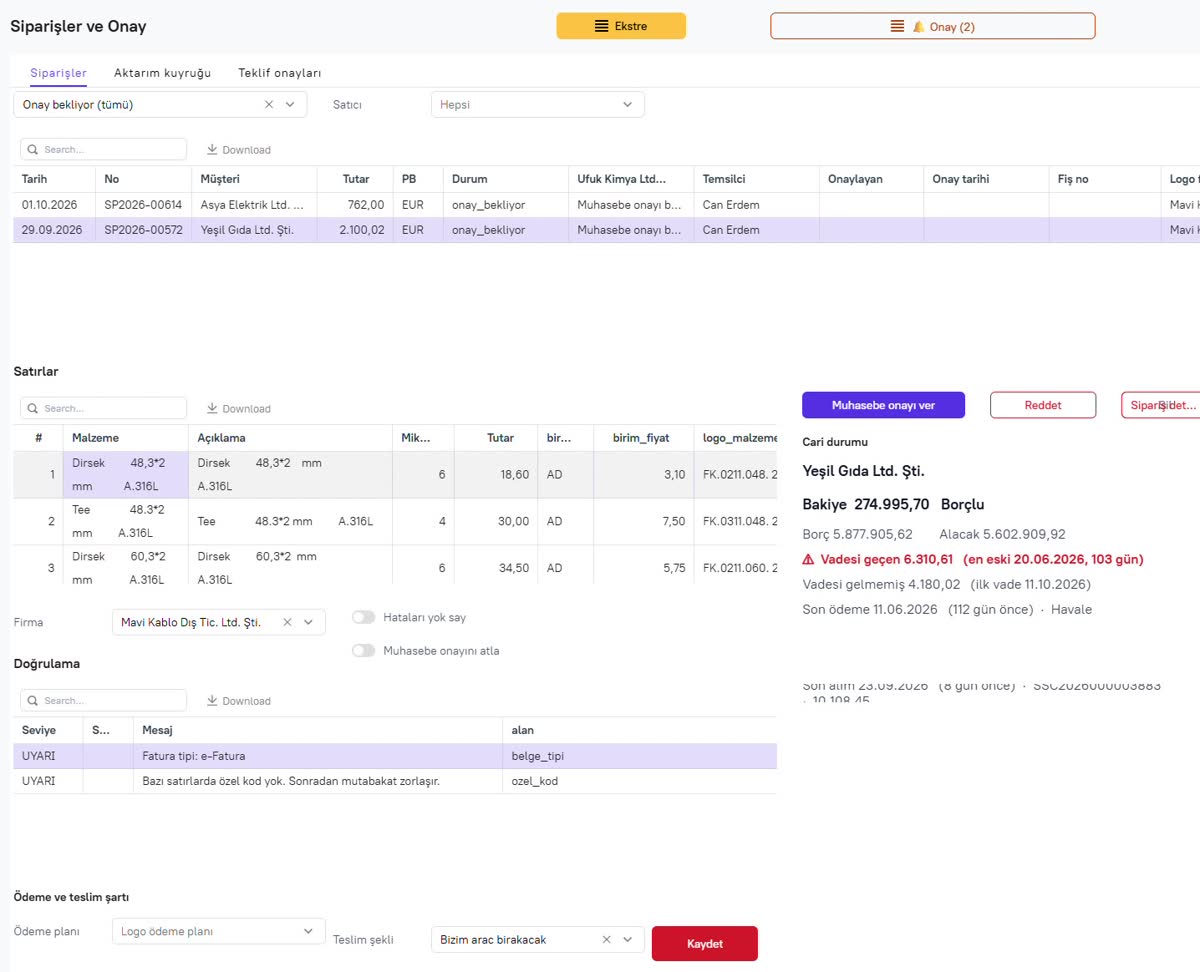The image size is (1200, 972).
Task: Expand the Firma dropdown list
Action: click(x=308, y=622)
